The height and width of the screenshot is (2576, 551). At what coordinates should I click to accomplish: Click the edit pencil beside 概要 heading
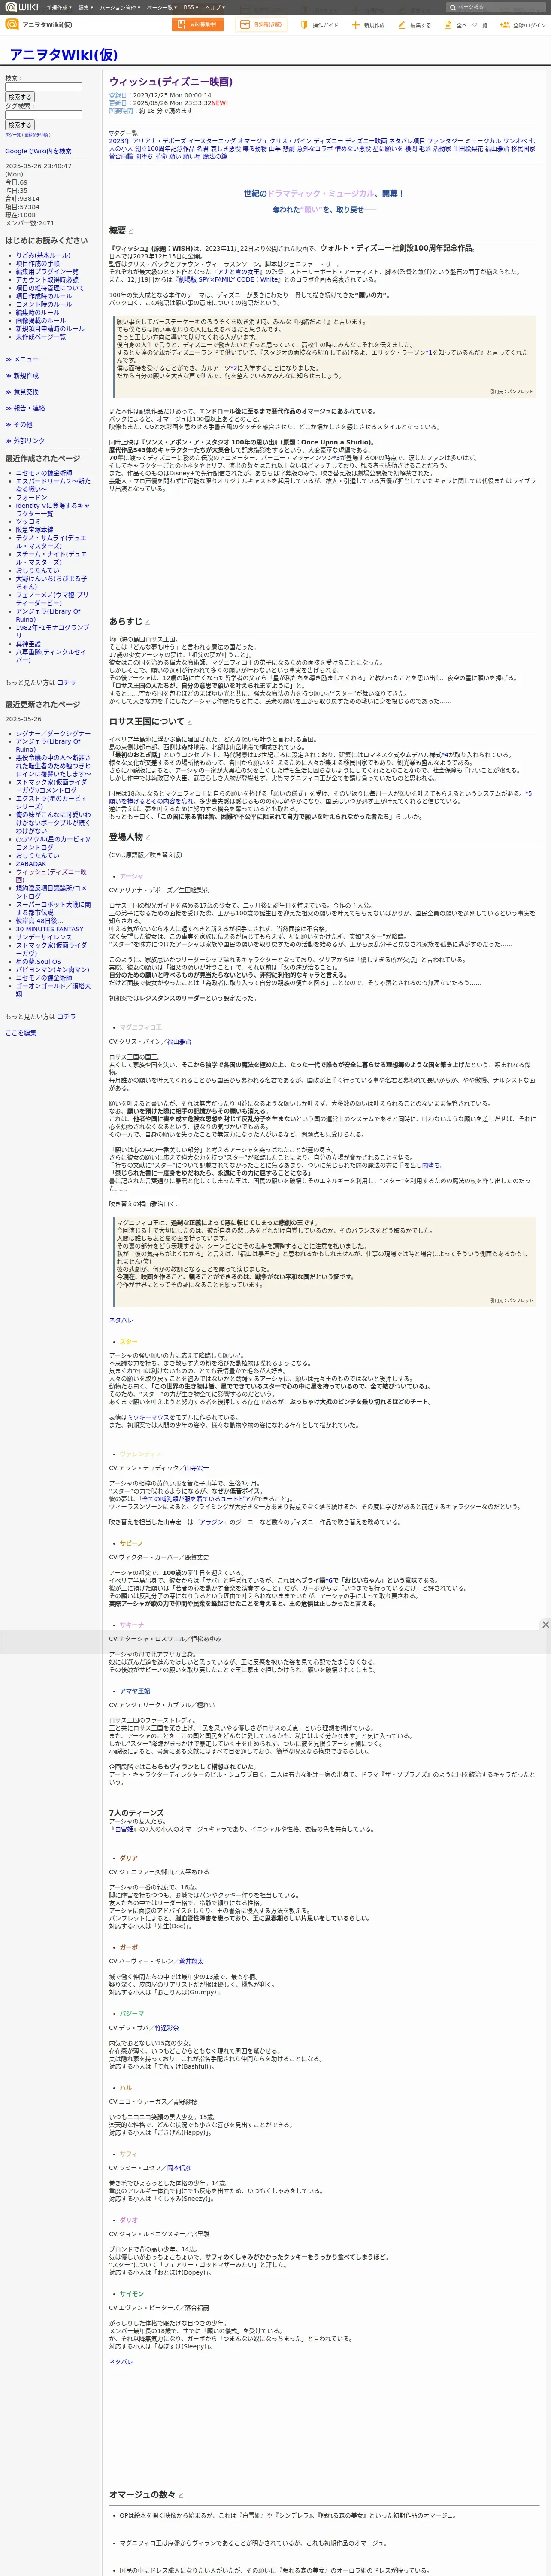click(131, 231)
